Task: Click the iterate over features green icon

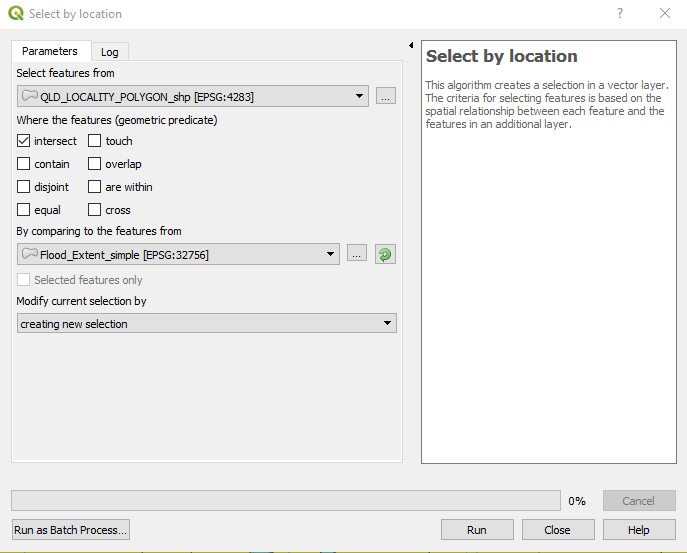Action: 385,255
